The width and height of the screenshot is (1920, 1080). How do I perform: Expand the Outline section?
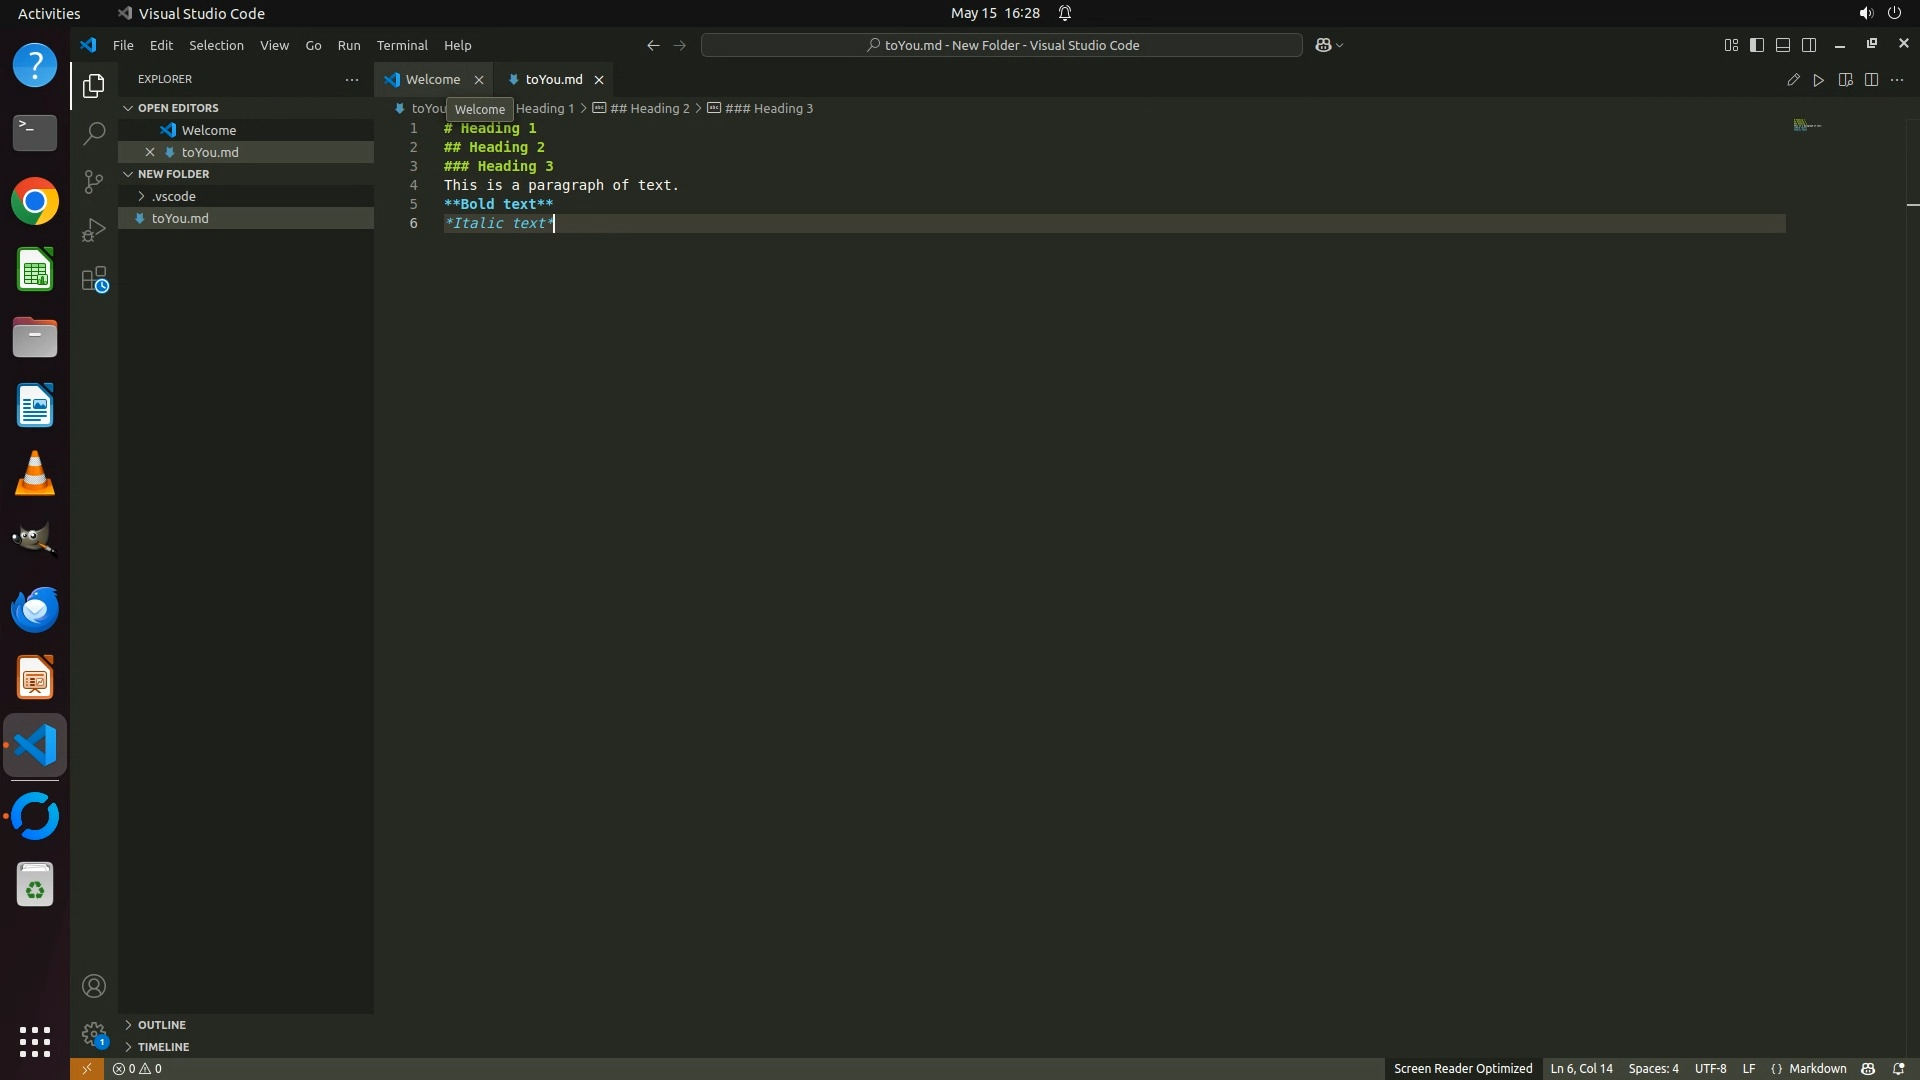[x=162, y=1025]
